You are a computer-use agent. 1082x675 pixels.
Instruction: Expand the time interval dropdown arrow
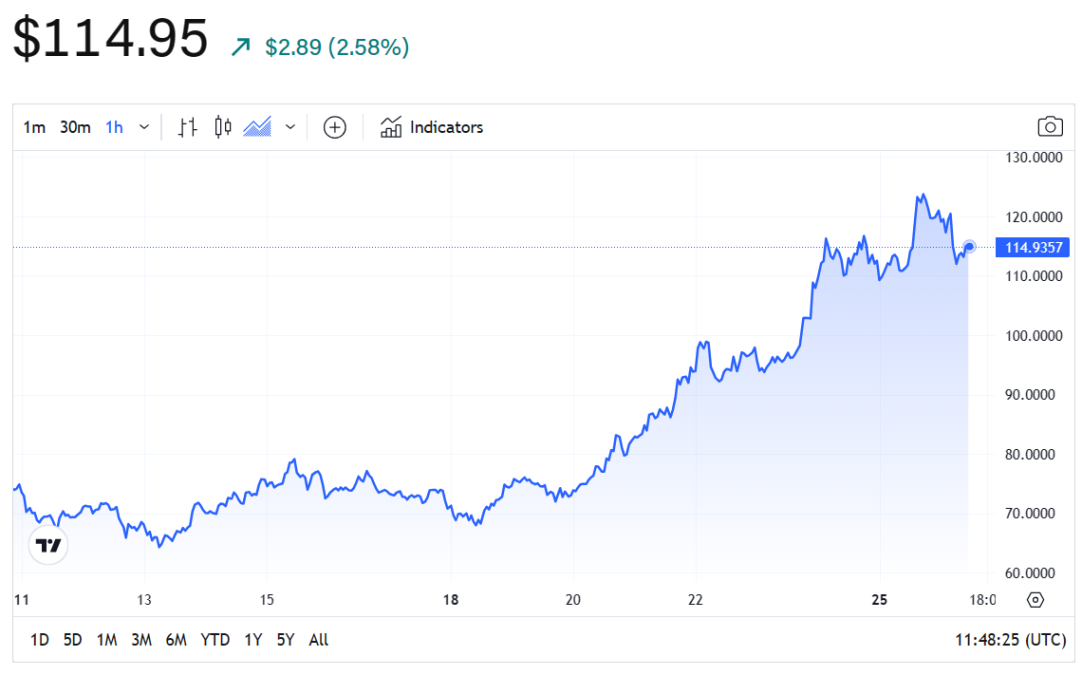pos(144,127)
